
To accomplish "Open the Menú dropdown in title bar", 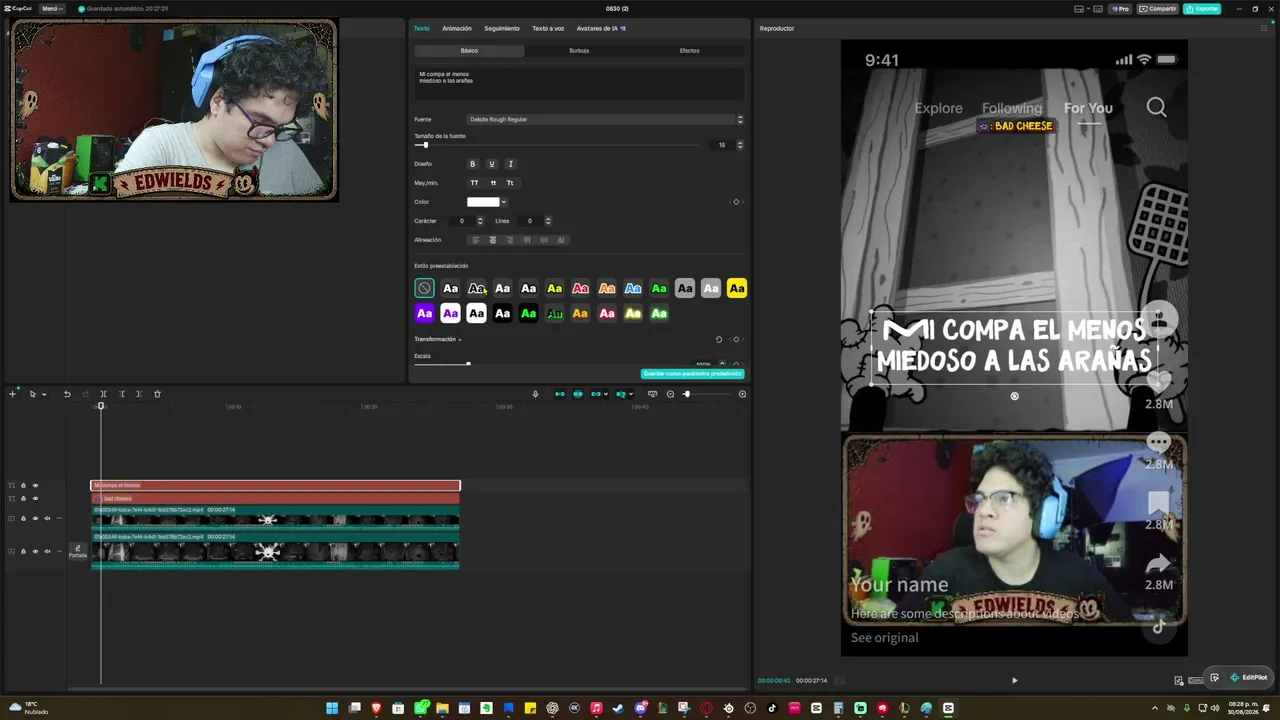I will (51, 9).
